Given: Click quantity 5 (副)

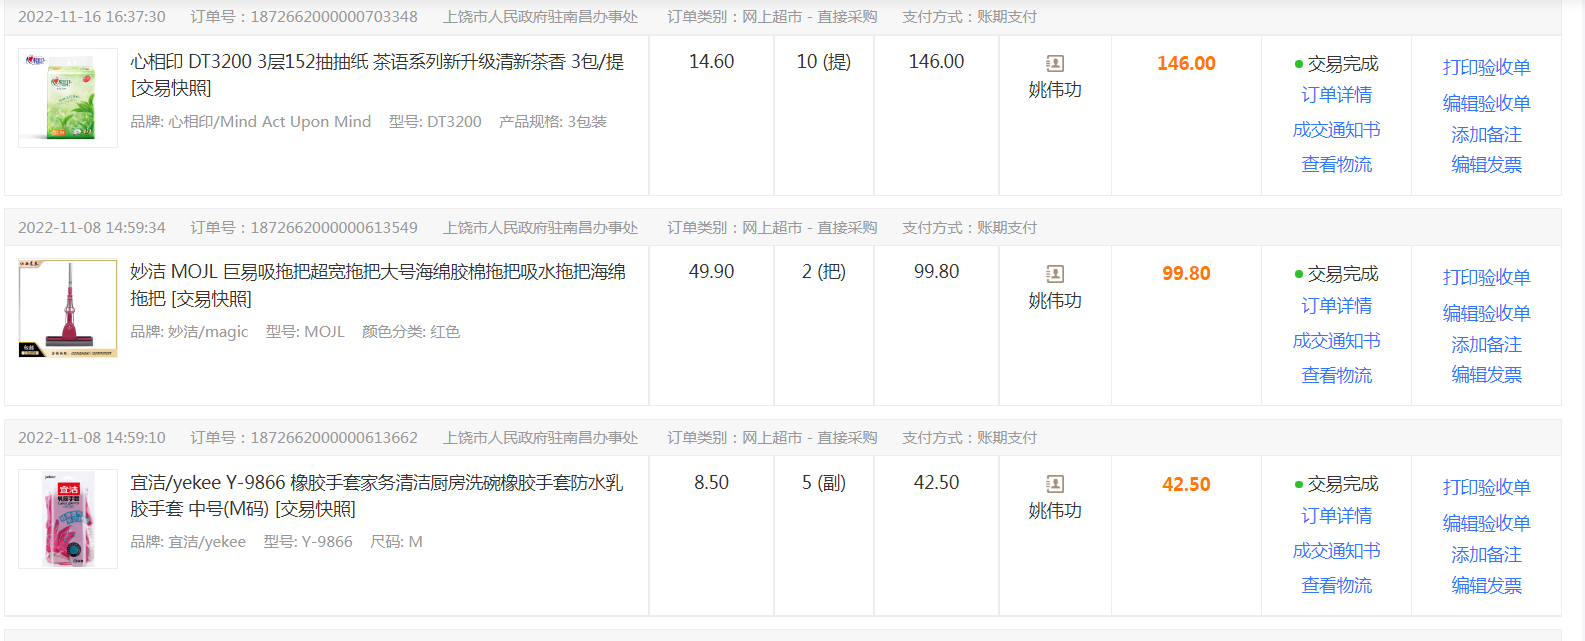Looking at the screenshot, I should [823, 482].
